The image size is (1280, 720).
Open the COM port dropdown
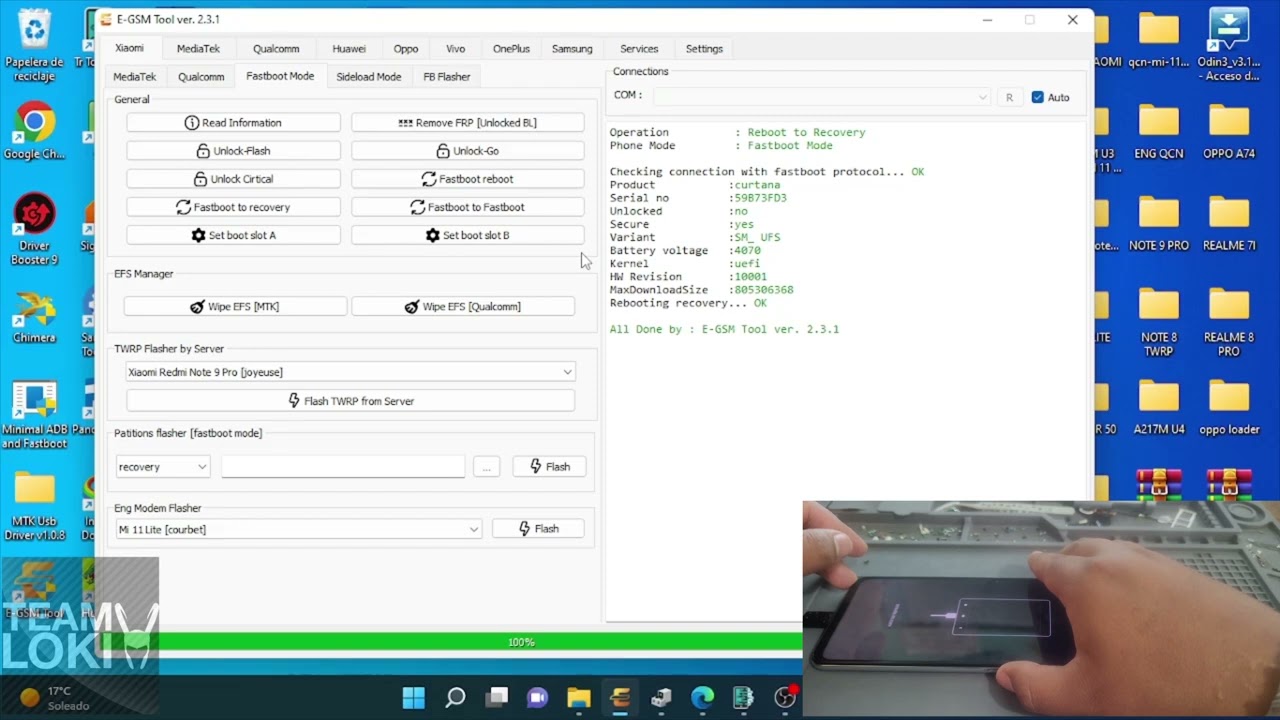pos(822,97)
